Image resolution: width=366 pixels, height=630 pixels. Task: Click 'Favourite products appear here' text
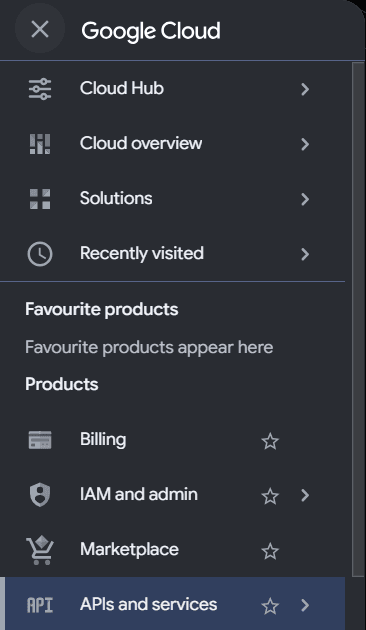[149, 348]
